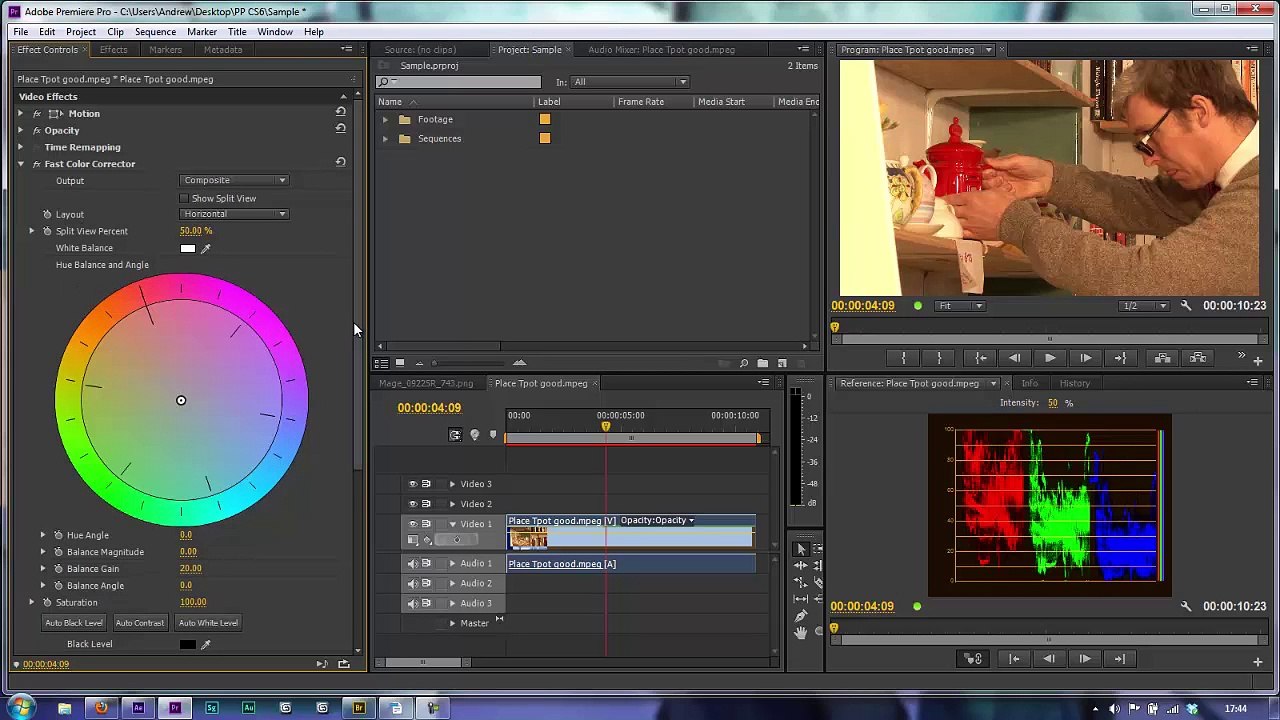Image resolution: width=1280 pixels, height=720 pixels.
Task: Click the Lift button in Program monitor
Action: tap(1162, 358)
